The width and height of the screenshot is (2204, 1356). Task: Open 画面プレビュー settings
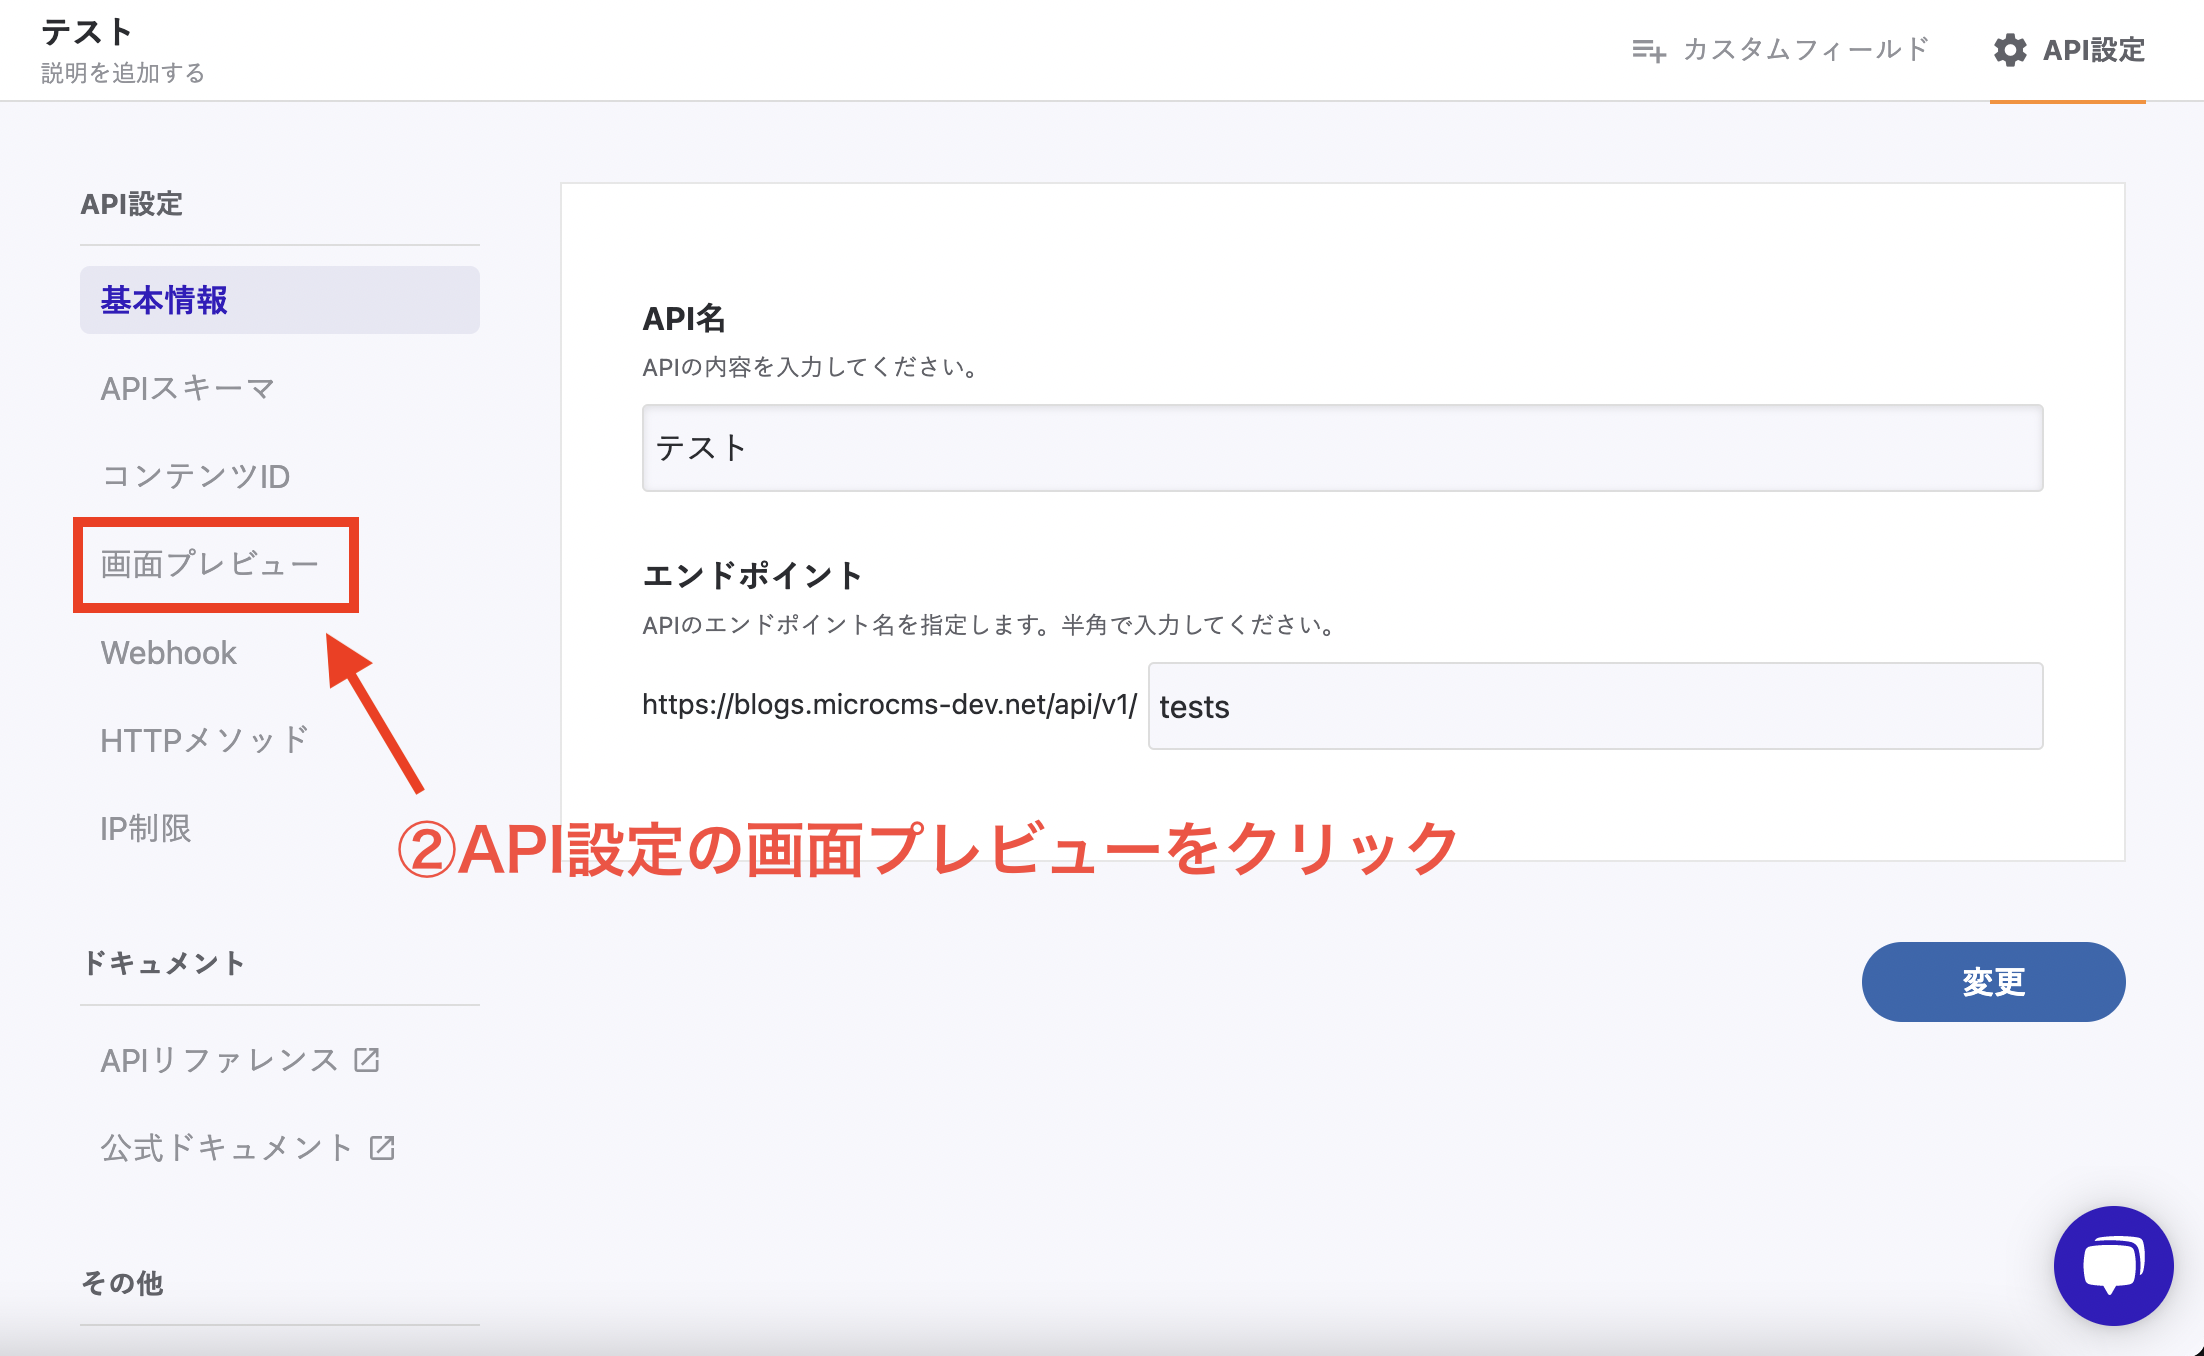tap(210, 564)
